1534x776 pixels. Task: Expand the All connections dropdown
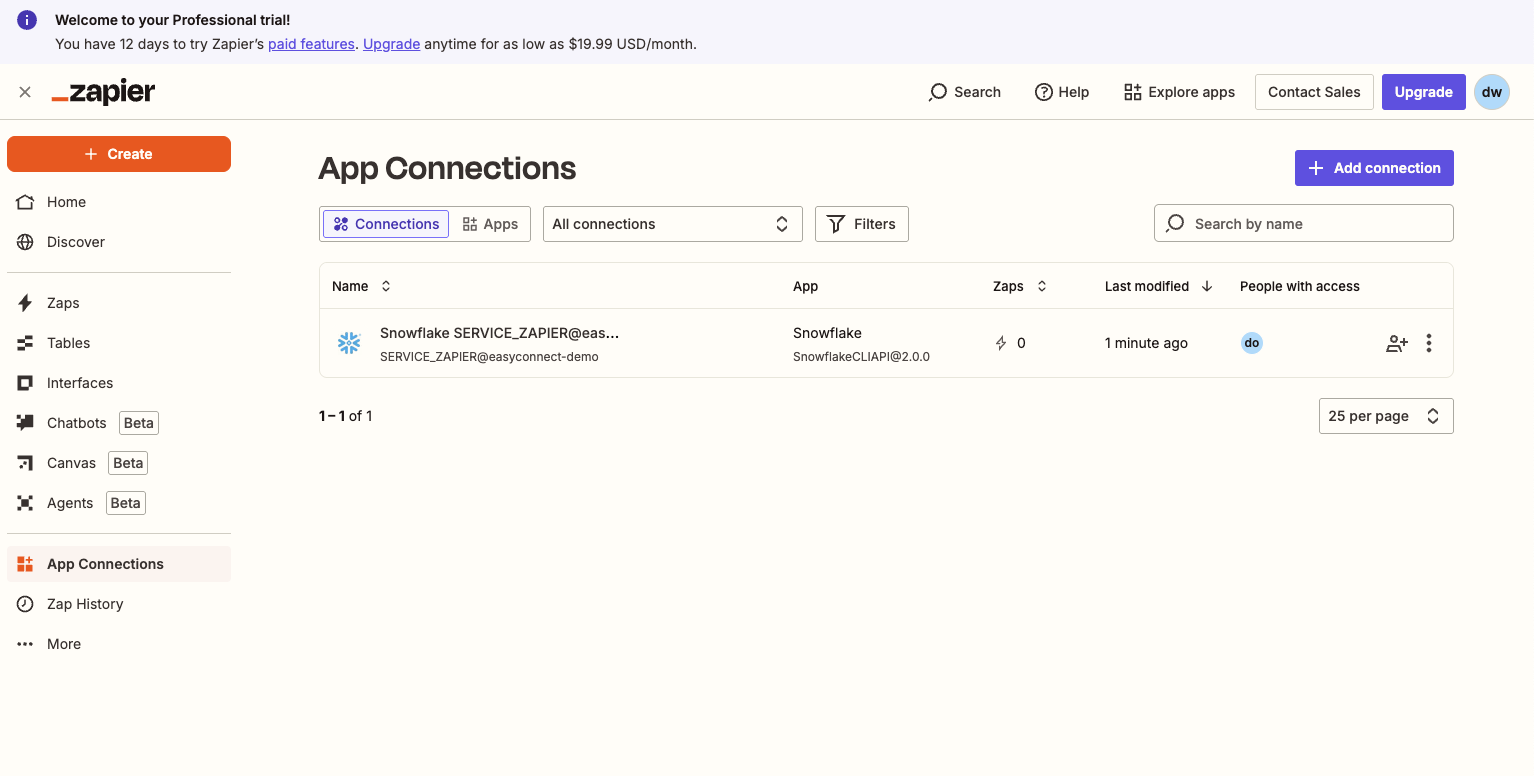673,224
